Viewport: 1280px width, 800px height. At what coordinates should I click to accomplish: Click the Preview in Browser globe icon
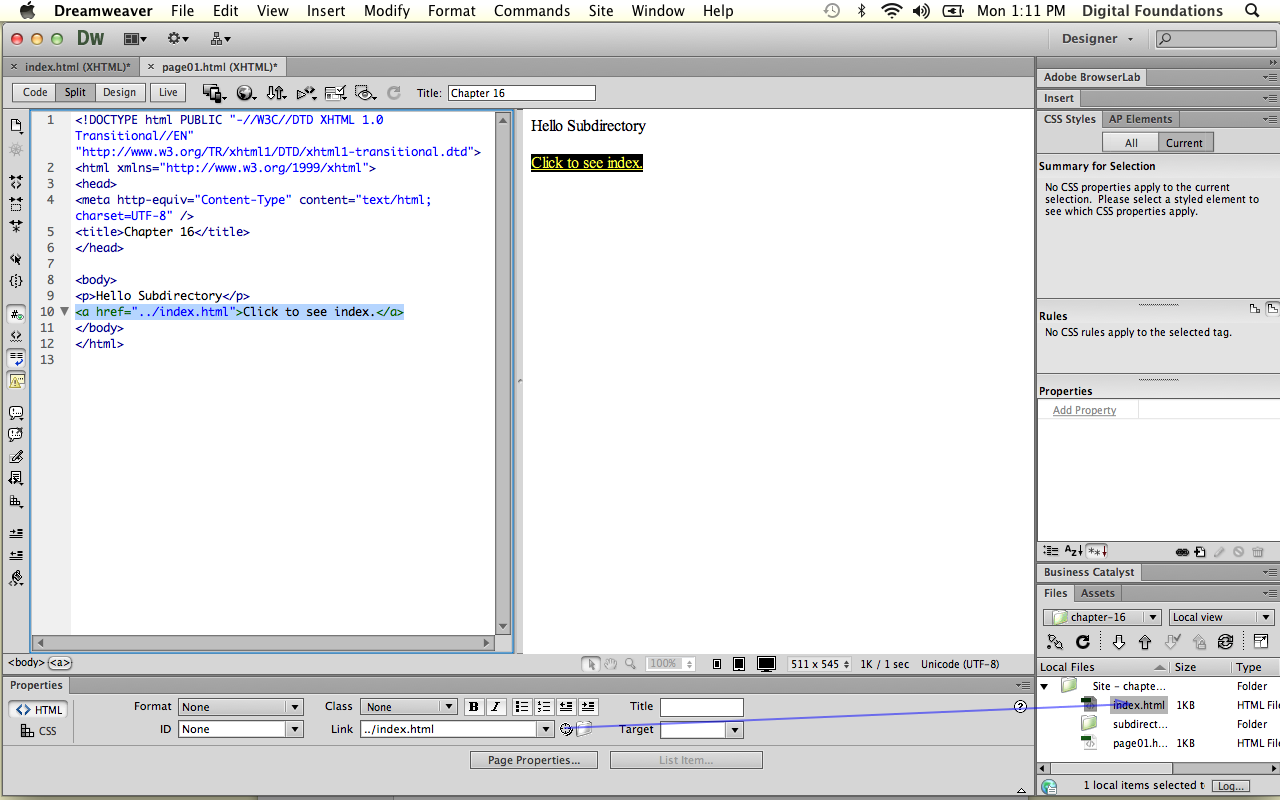246,92
